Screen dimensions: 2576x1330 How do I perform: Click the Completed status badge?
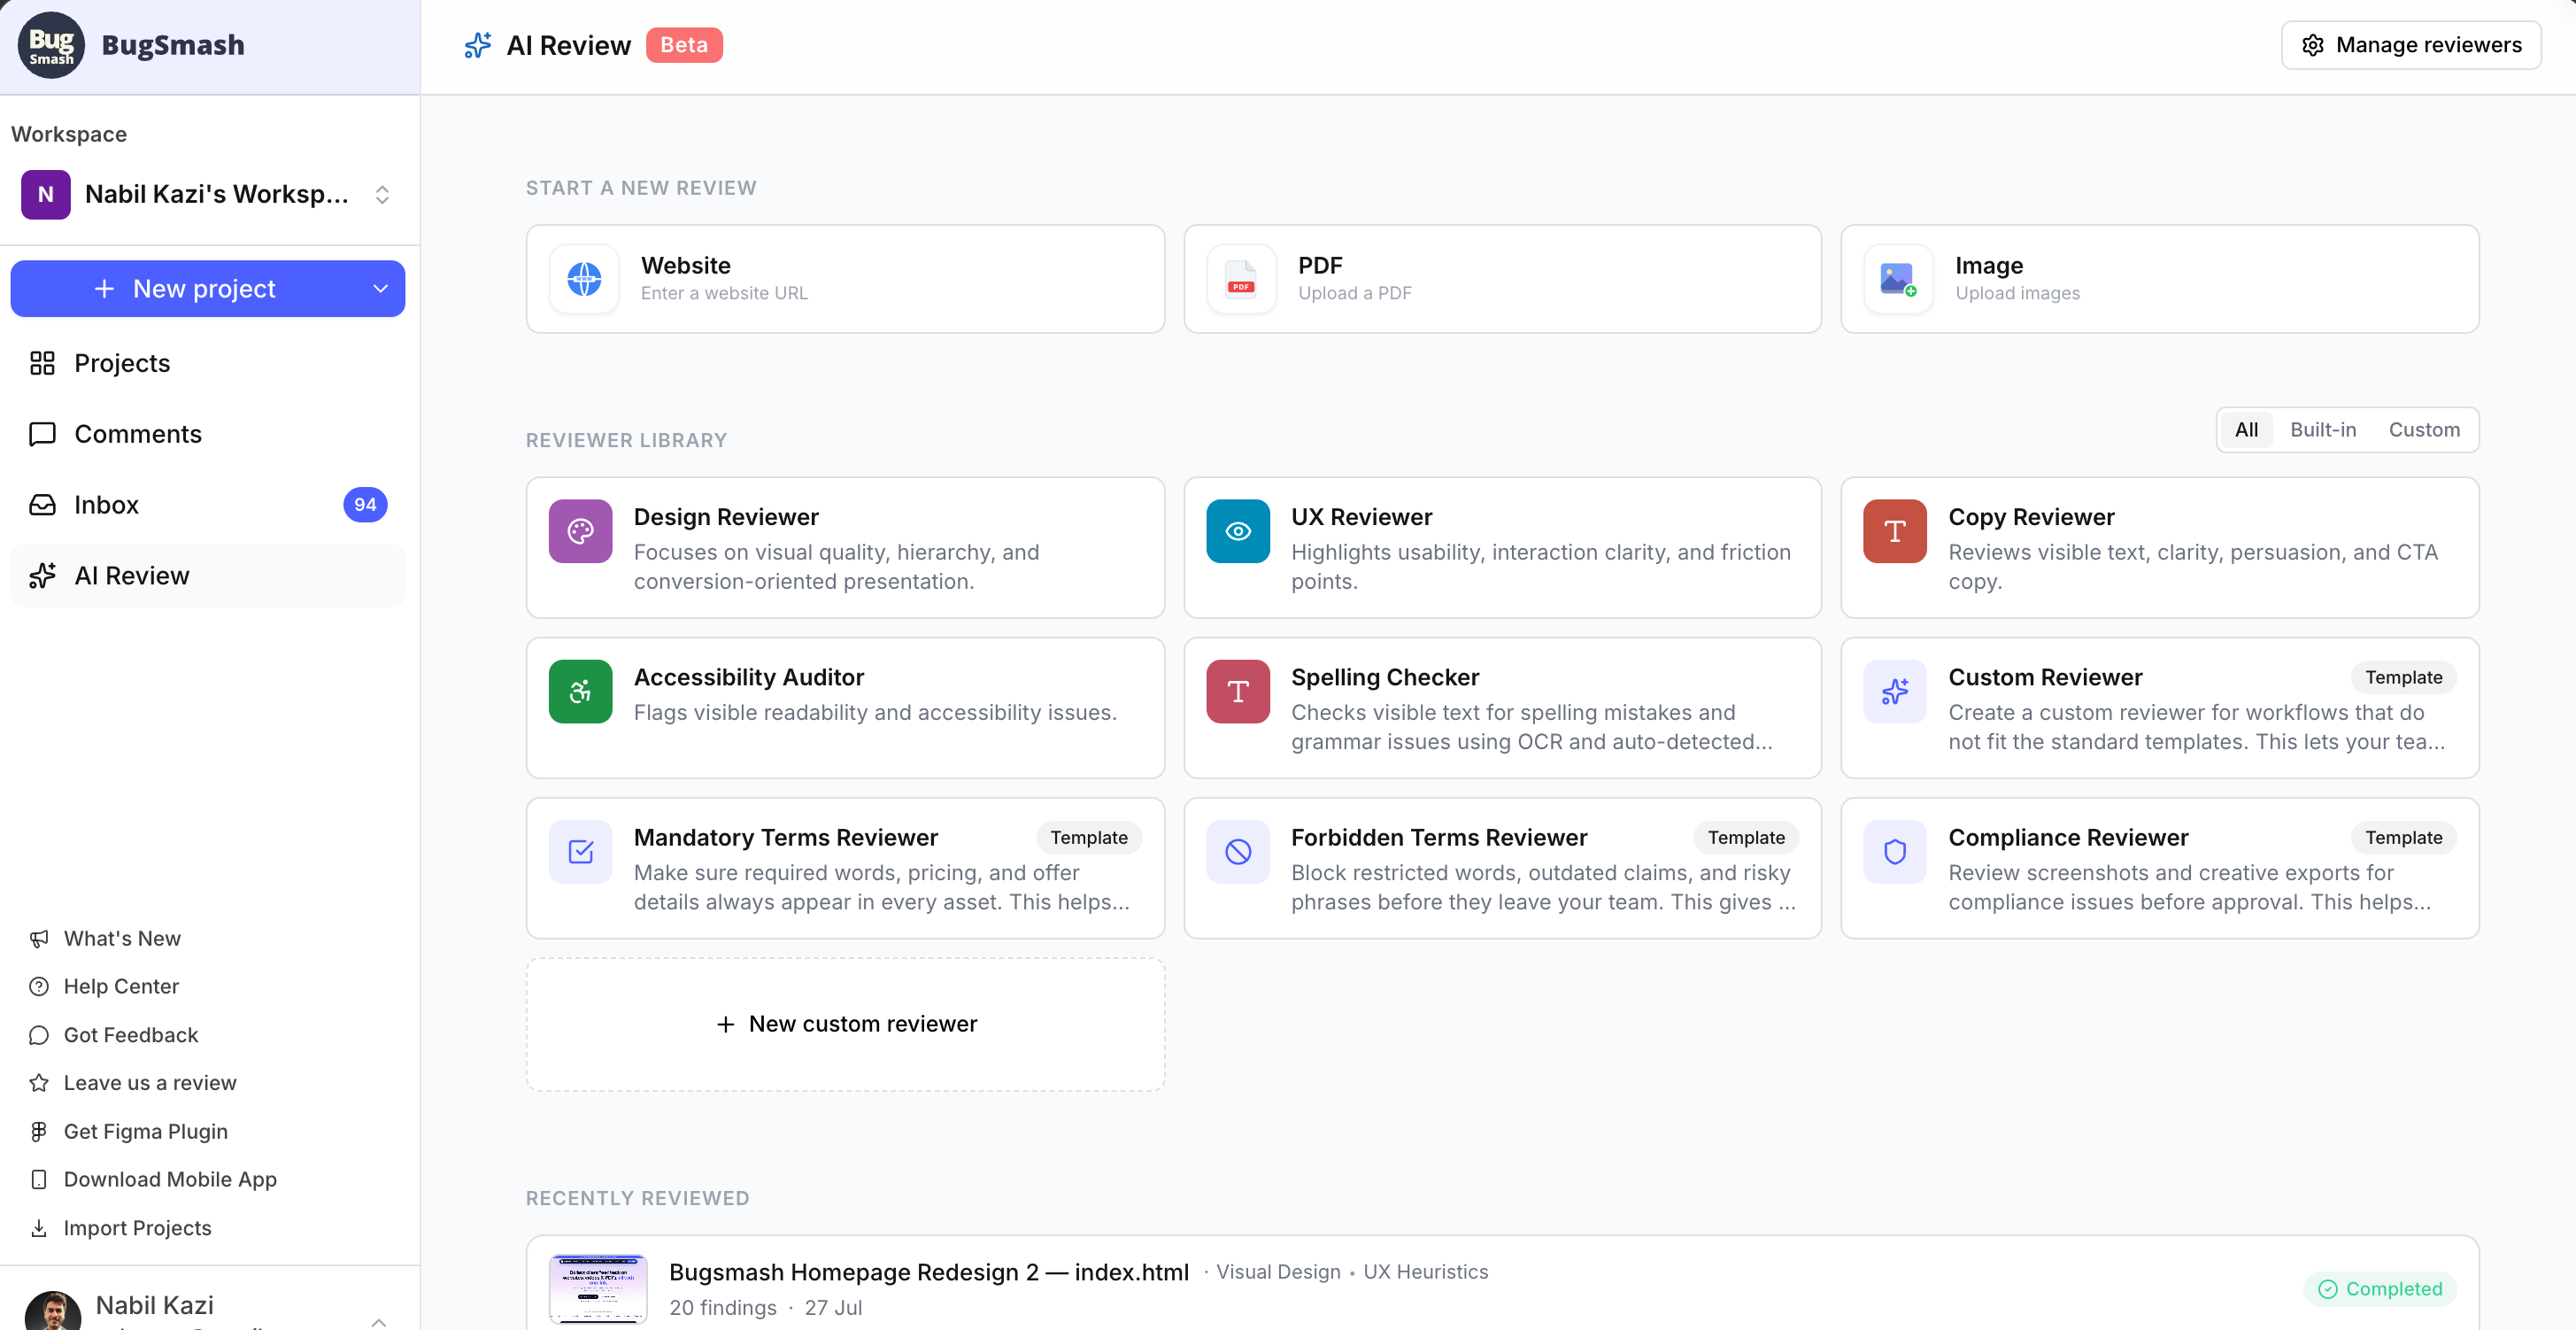click(x=2380, y=1289)
